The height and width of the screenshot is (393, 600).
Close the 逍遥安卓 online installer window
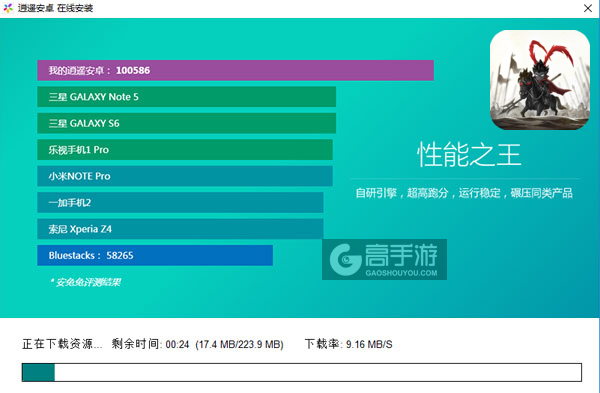coord(588,8)
